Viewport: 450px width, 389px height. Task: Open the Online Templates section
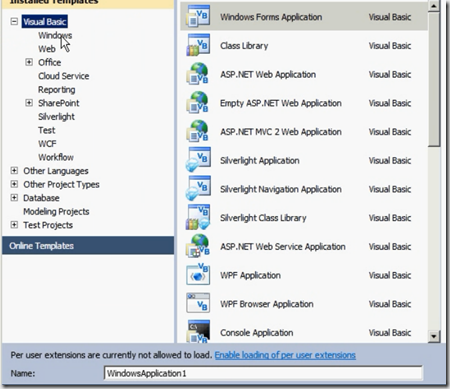coord(88,246)
